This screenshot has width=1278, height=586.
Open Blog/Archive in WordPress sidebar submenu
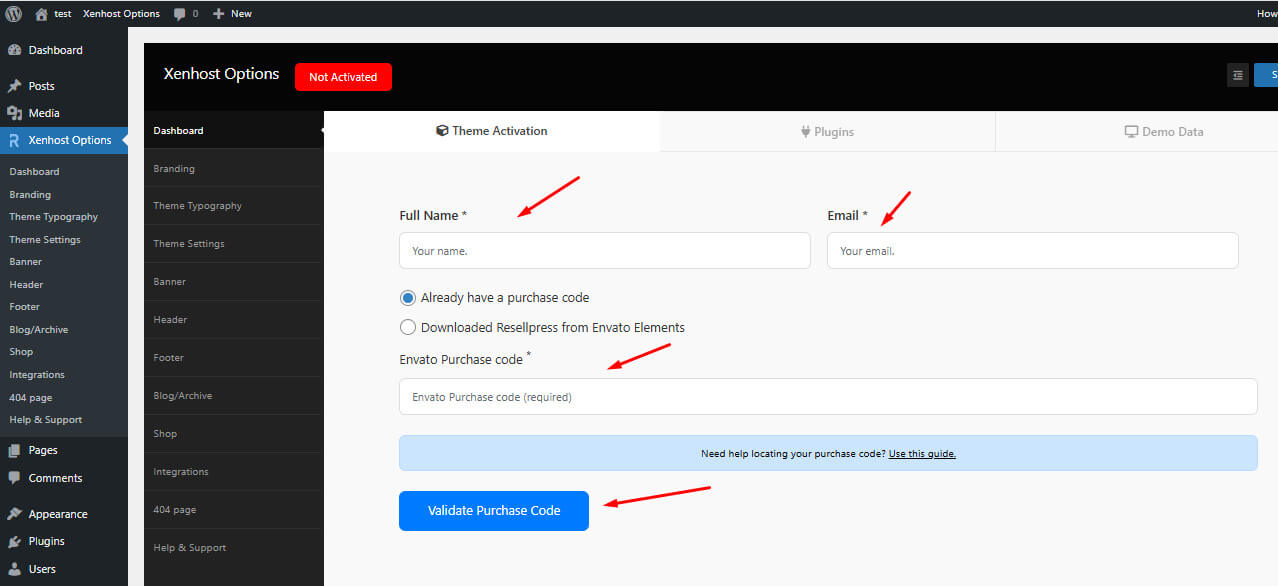click(39, 330)
